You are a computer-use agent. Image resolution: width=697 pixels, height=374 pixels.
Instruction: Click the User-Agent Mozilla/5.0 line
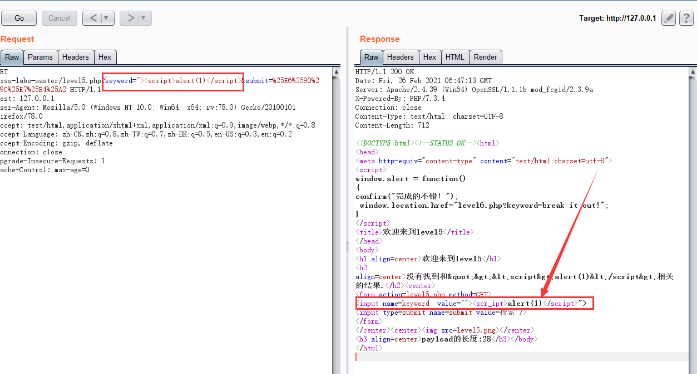tap(148, 107)
